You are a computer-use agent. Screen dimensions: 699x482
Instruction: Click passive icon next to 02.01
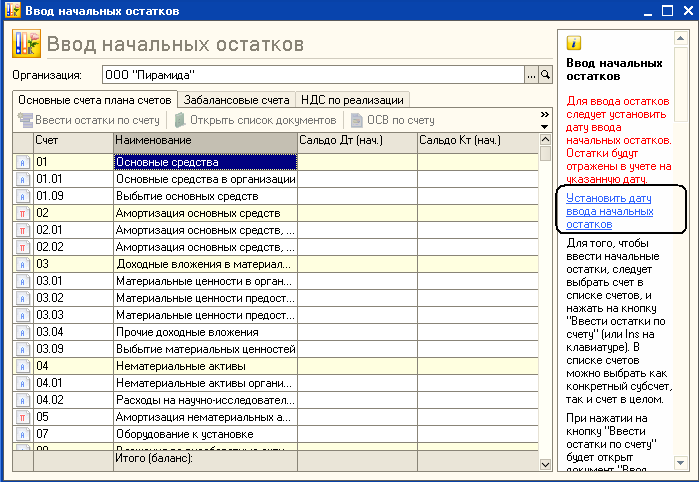point(22,230)
